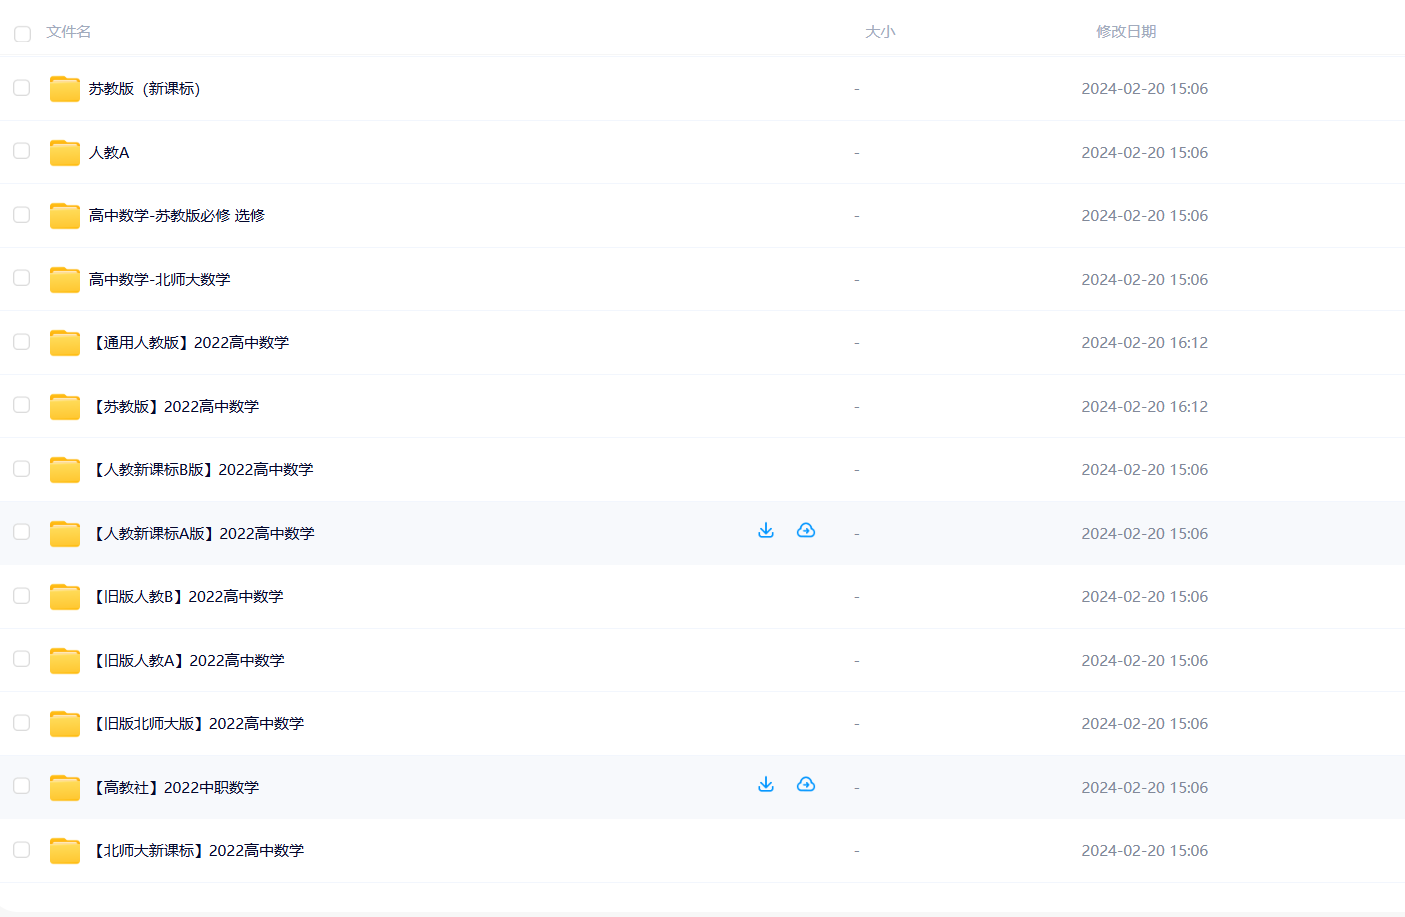Open the 高中数学-苏教版必修 选修 folder
Screen dimensions: 1405x917
(177, 216)
